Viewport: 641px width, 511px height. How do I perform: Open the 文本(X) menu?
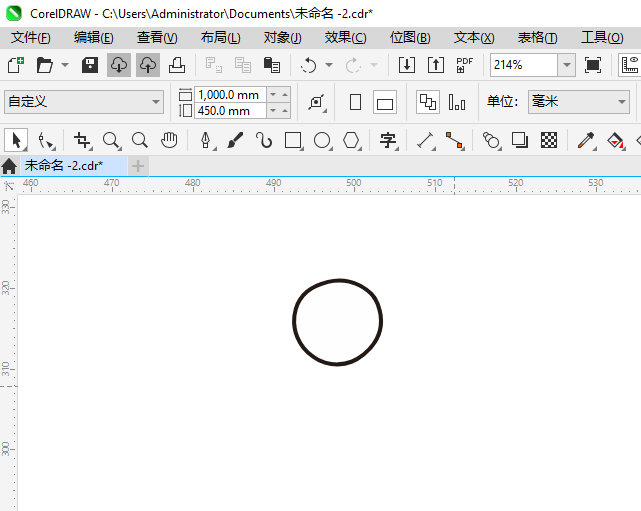pyautogui.click(x=474, y=38)
